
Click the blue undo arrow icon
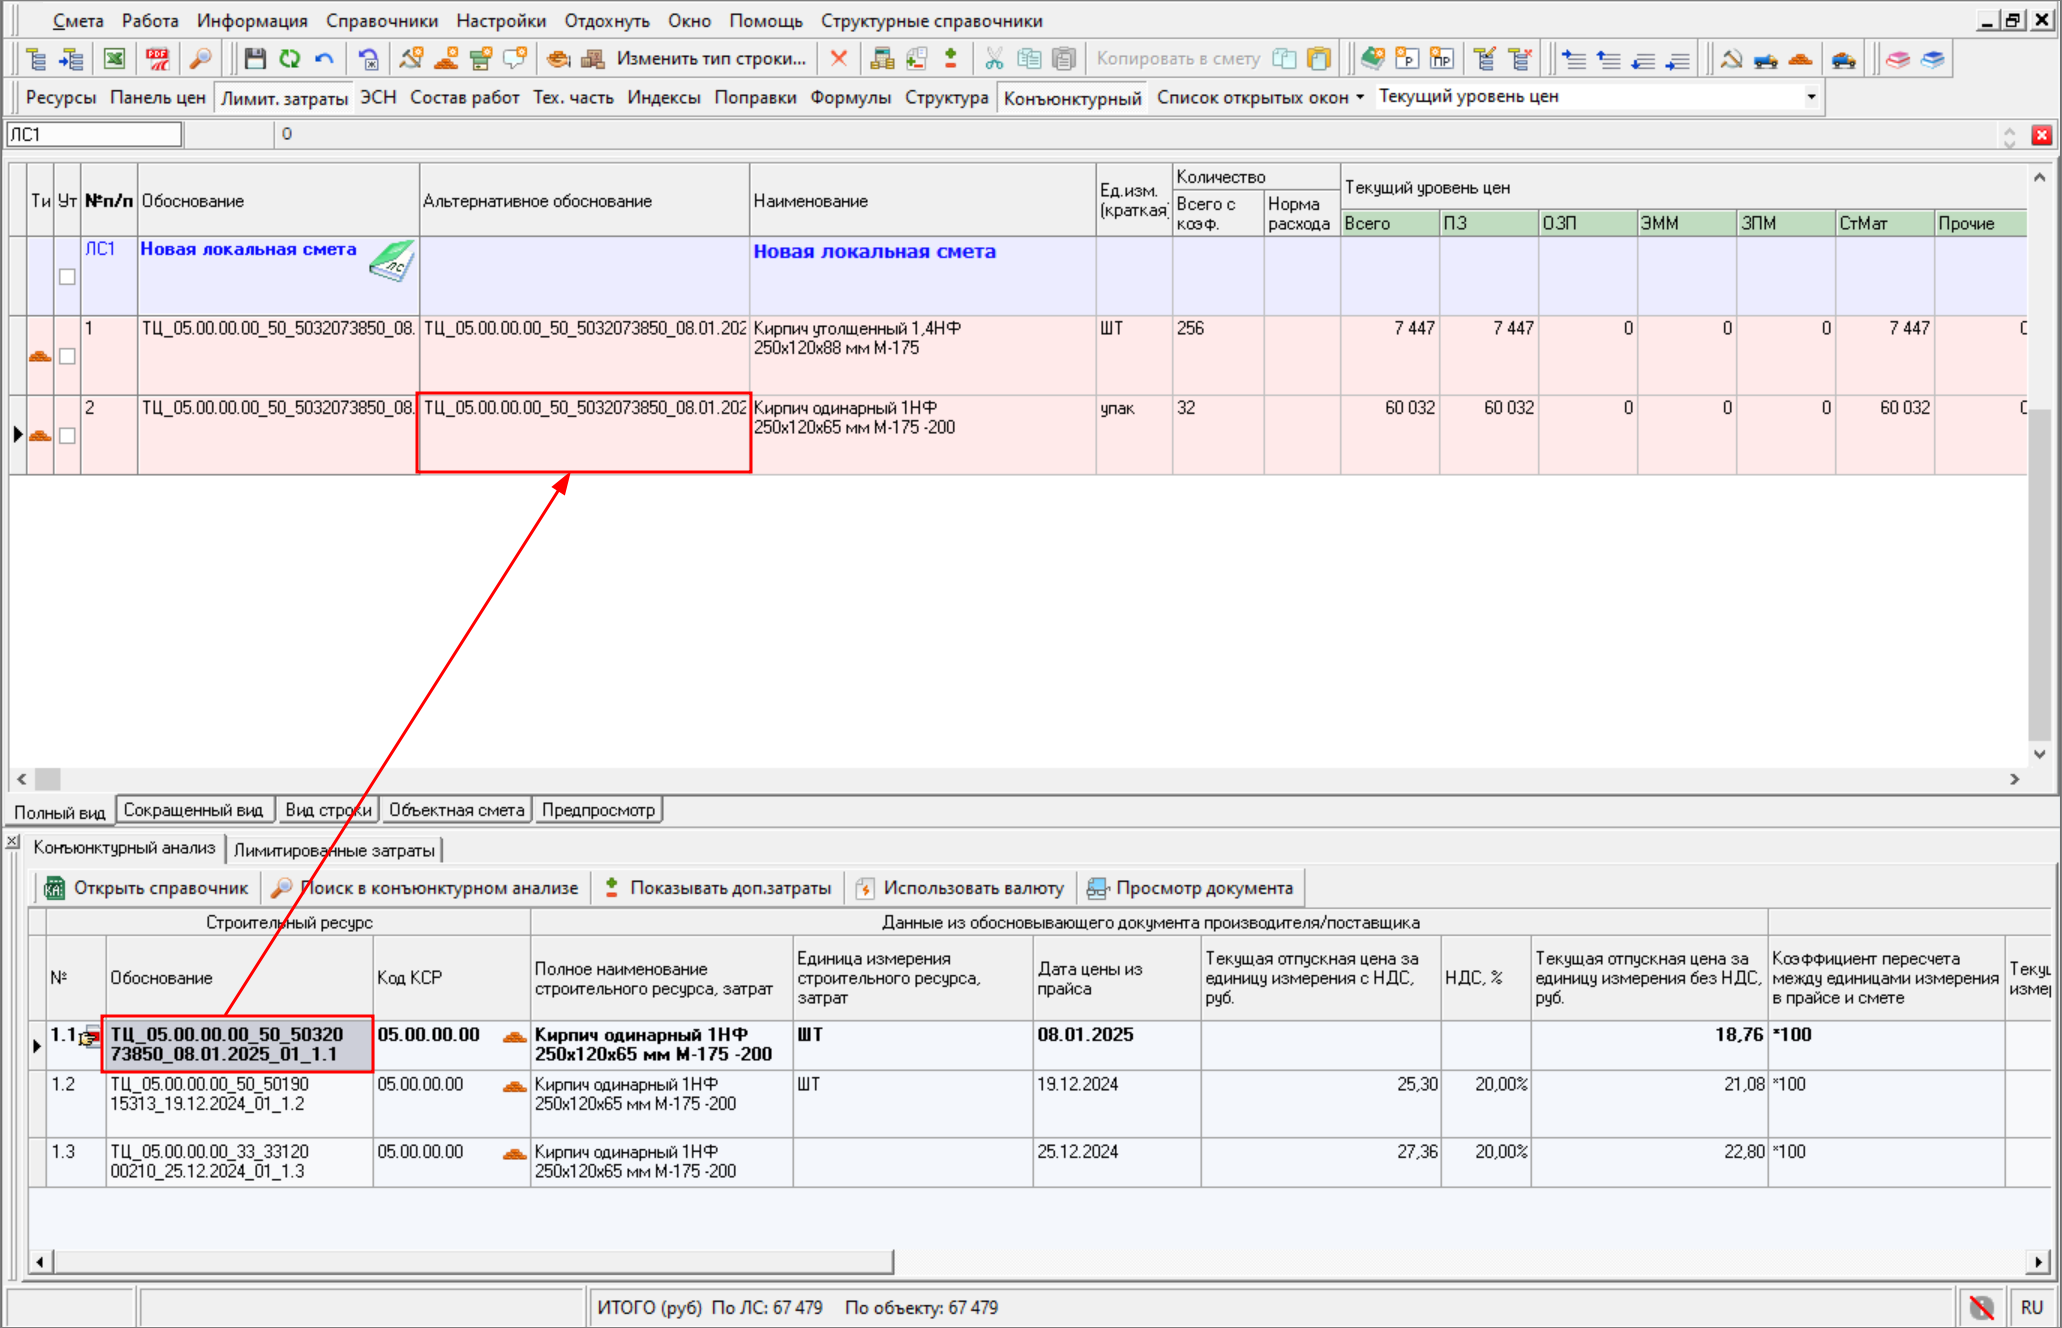[324, 59]
